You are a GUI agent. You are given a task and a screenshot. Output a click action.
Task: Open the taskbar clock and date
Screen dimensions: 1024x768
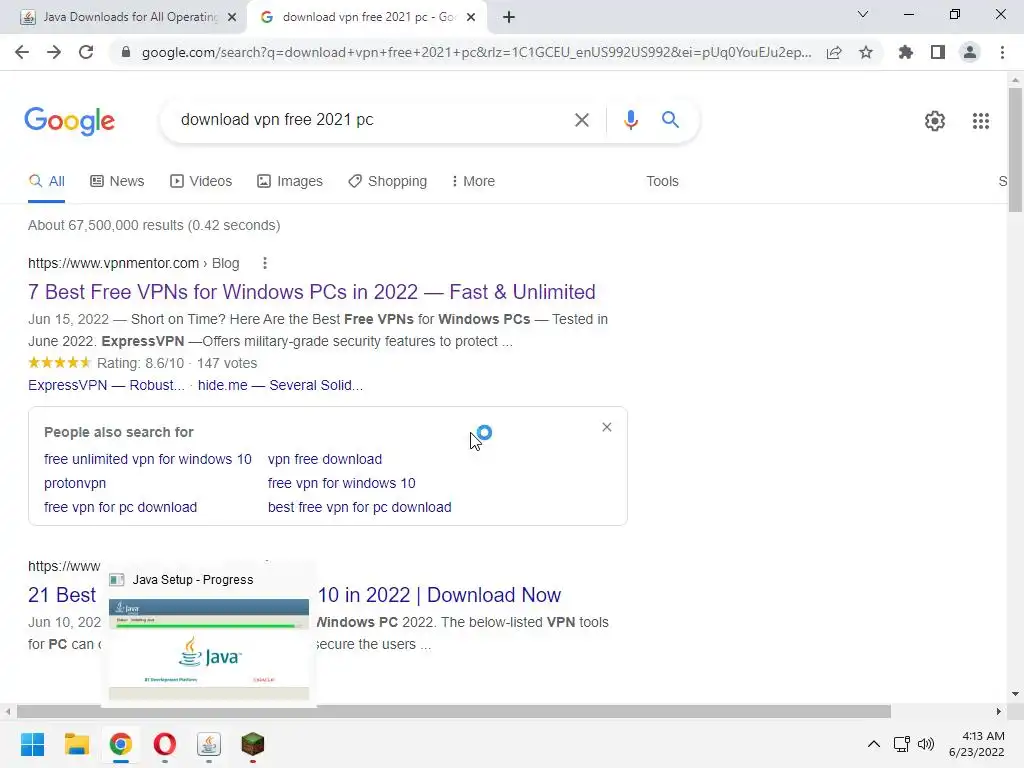976,744
